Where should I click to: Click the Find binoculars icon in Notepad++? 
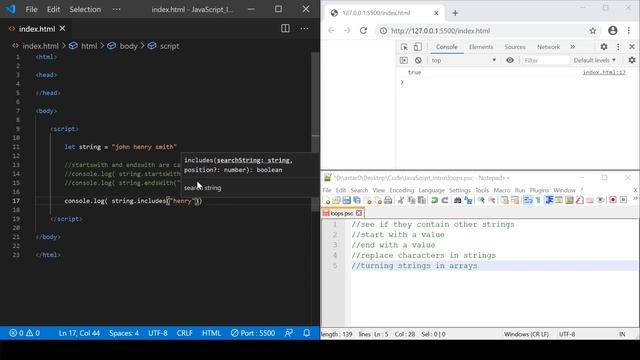tap(458, 200)
